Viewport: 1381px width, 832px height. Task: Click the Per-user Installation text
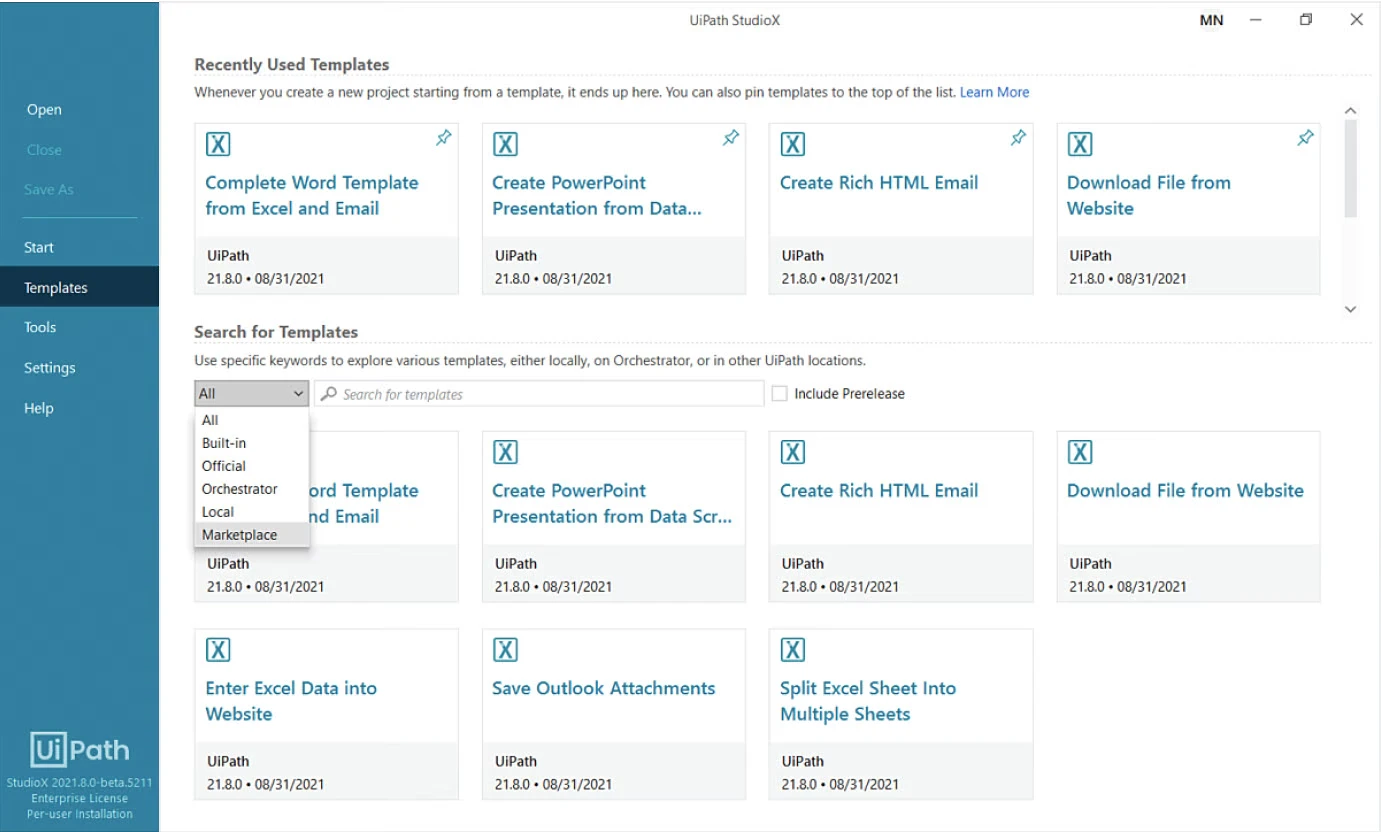[x=80, y=814]
